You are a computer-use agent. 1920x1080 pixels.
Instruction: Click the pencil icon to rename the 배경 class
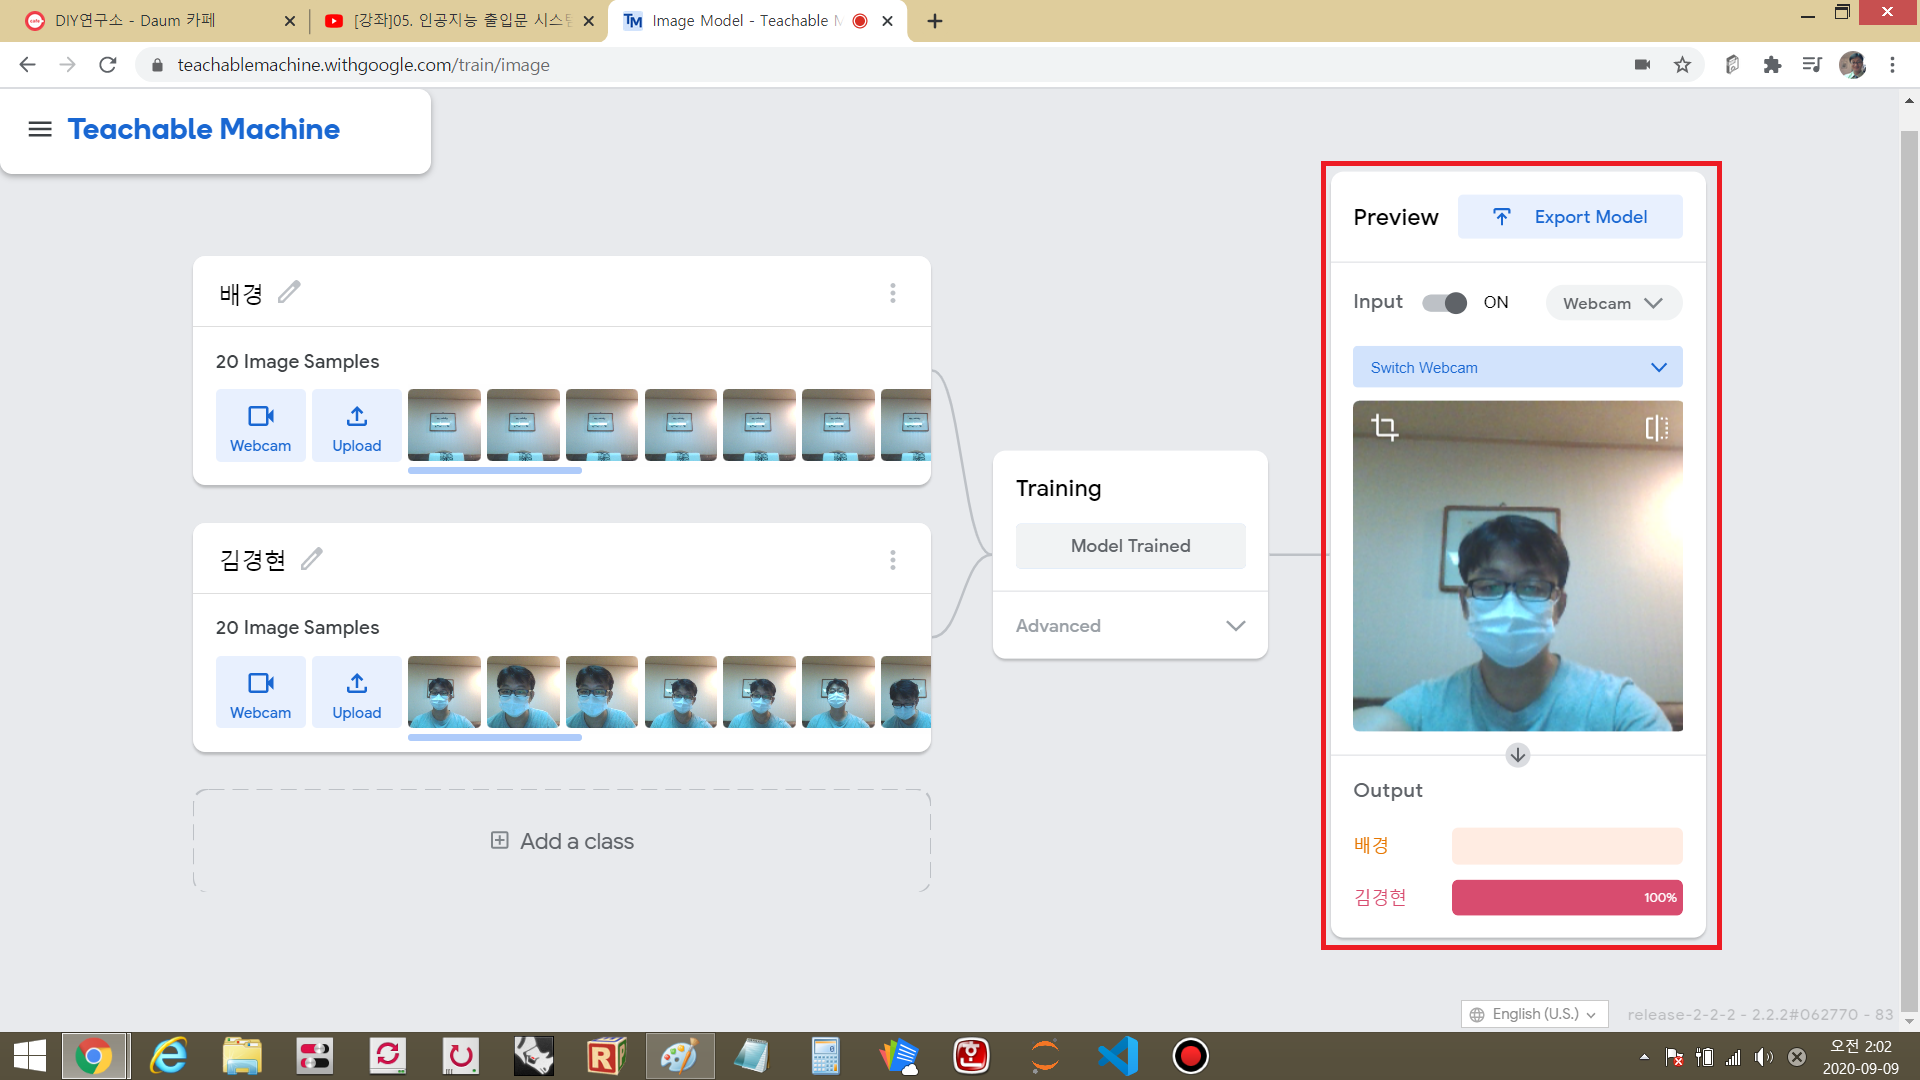click(x=289, y=292)
